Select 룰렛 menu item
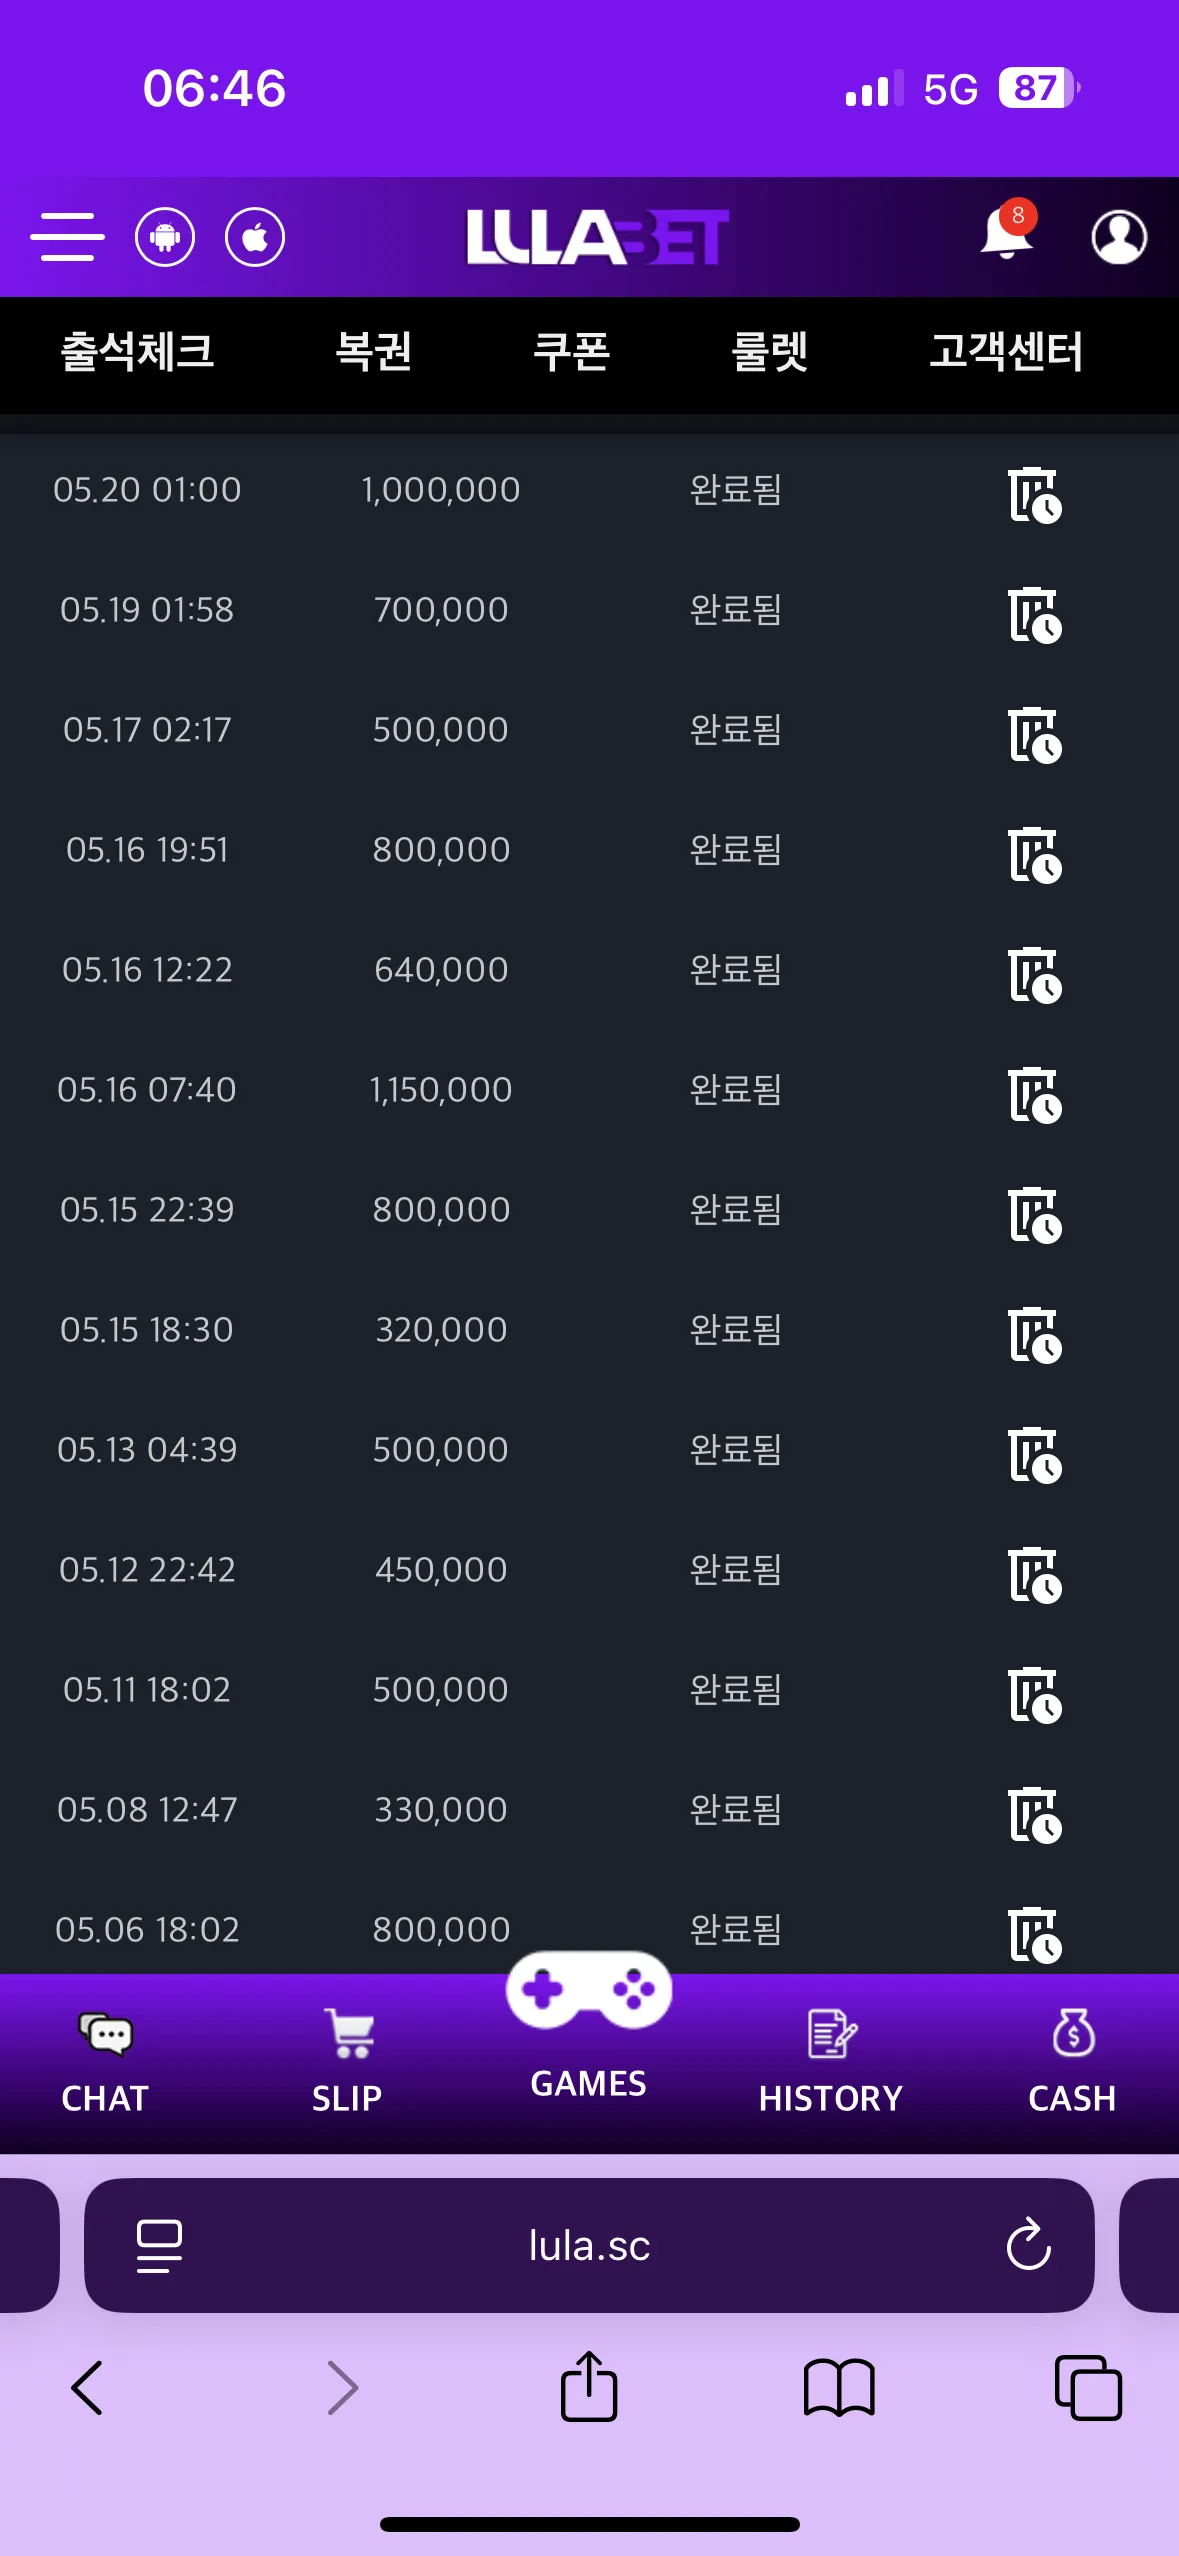 point(770,352)
